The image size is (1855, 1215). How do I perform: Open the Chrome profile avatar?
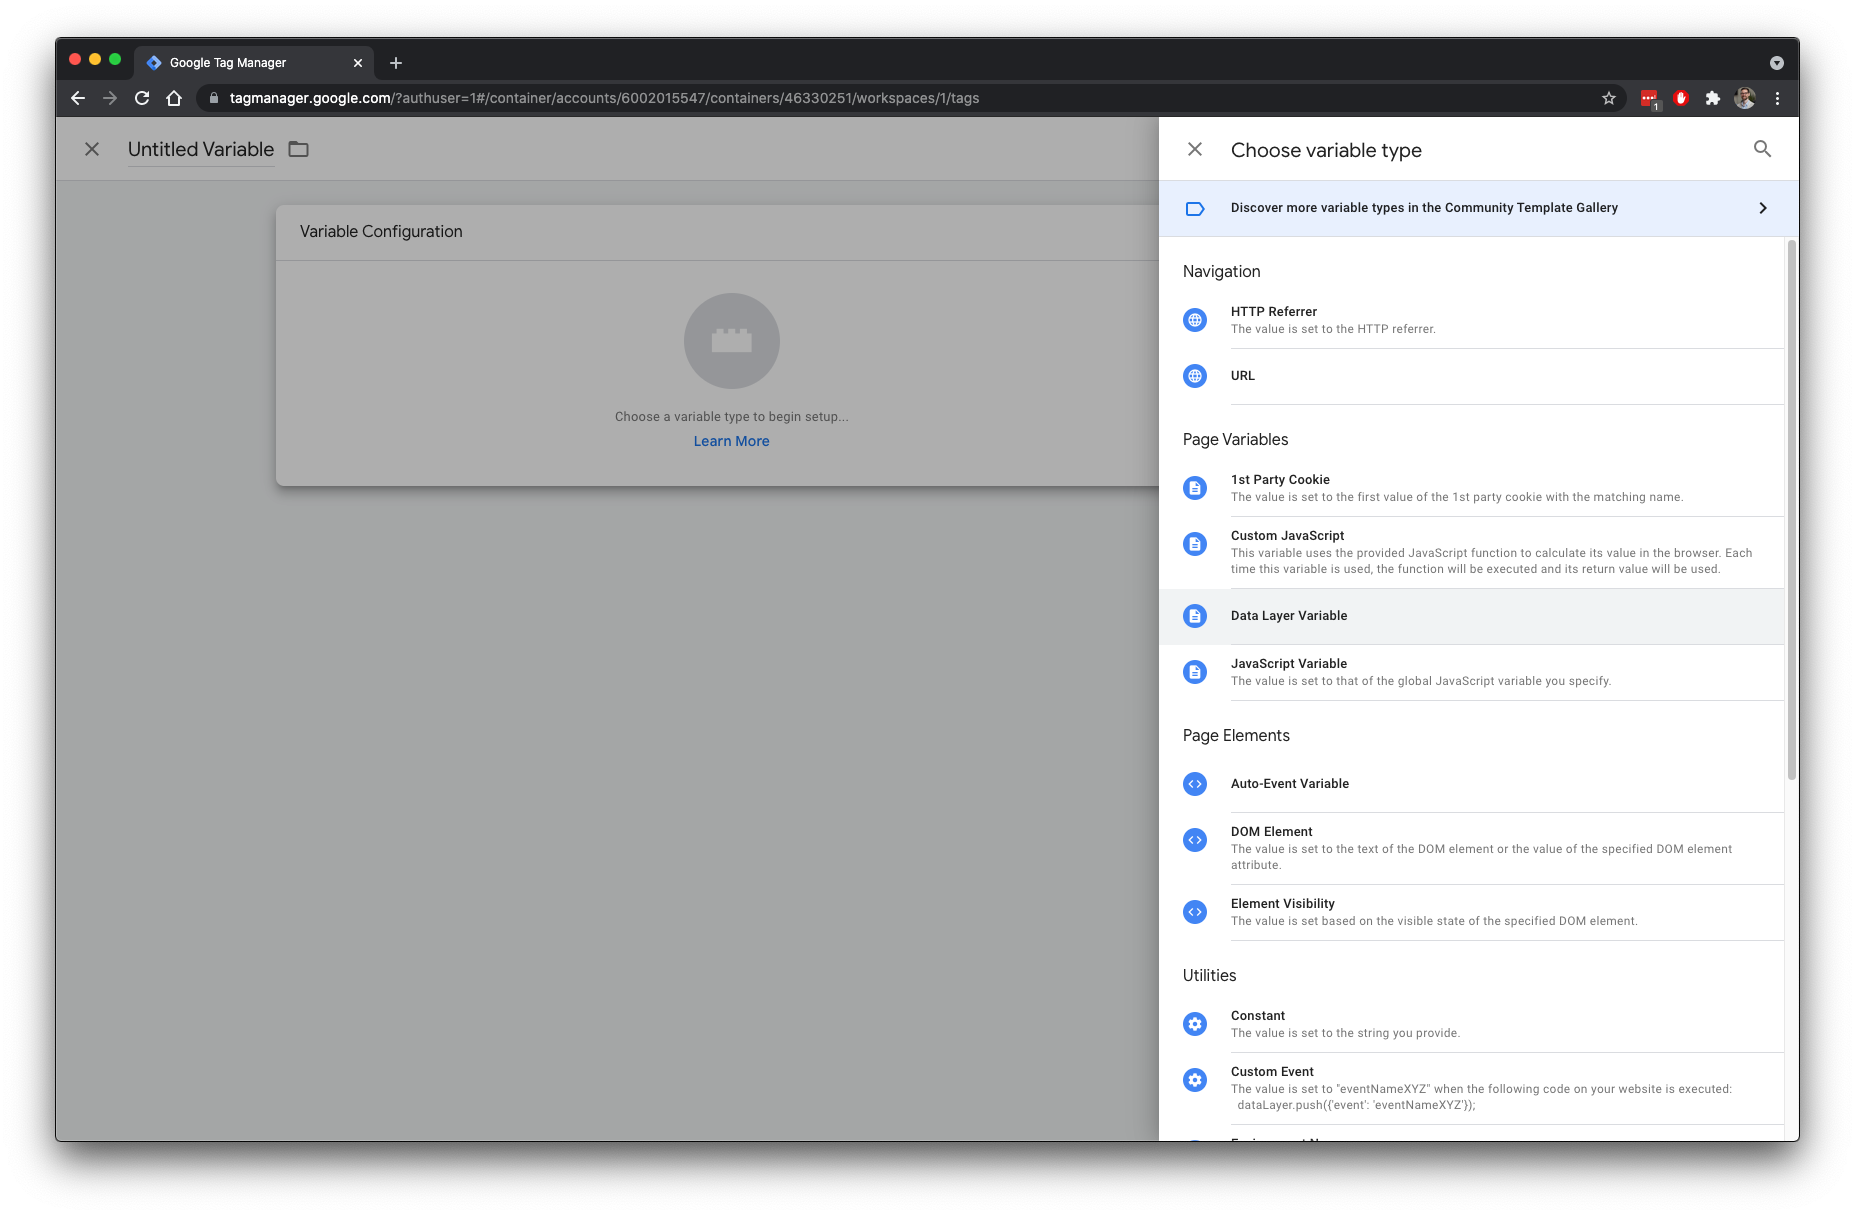click(x=1745, y=98)
